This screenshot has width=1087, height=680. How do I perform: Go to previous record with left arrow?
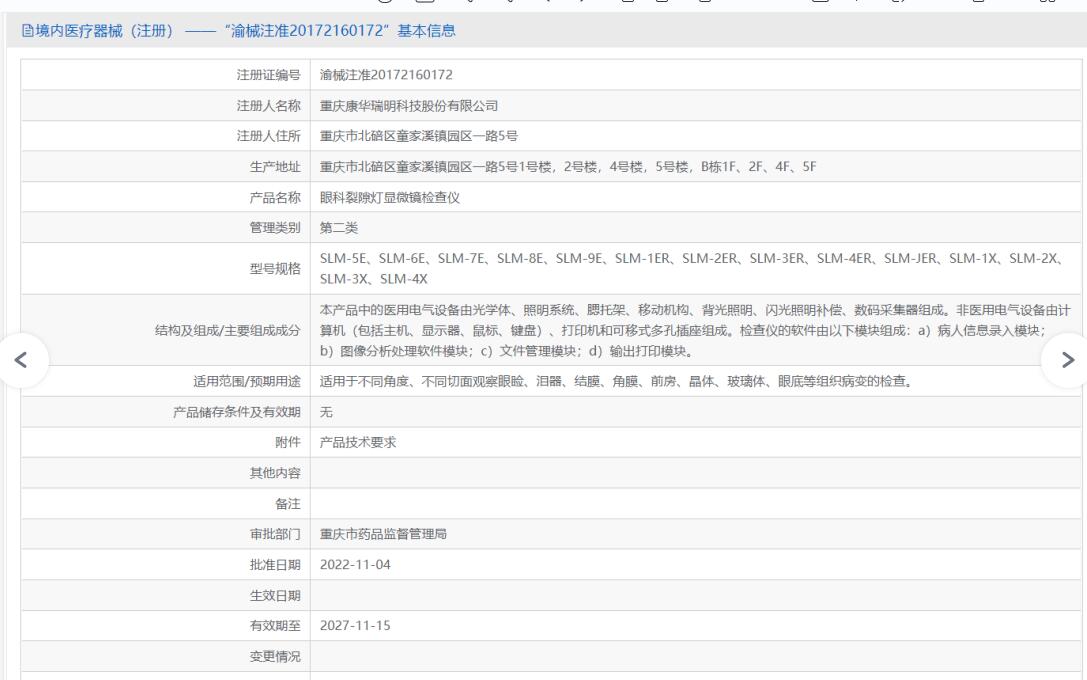pos(21,360)
